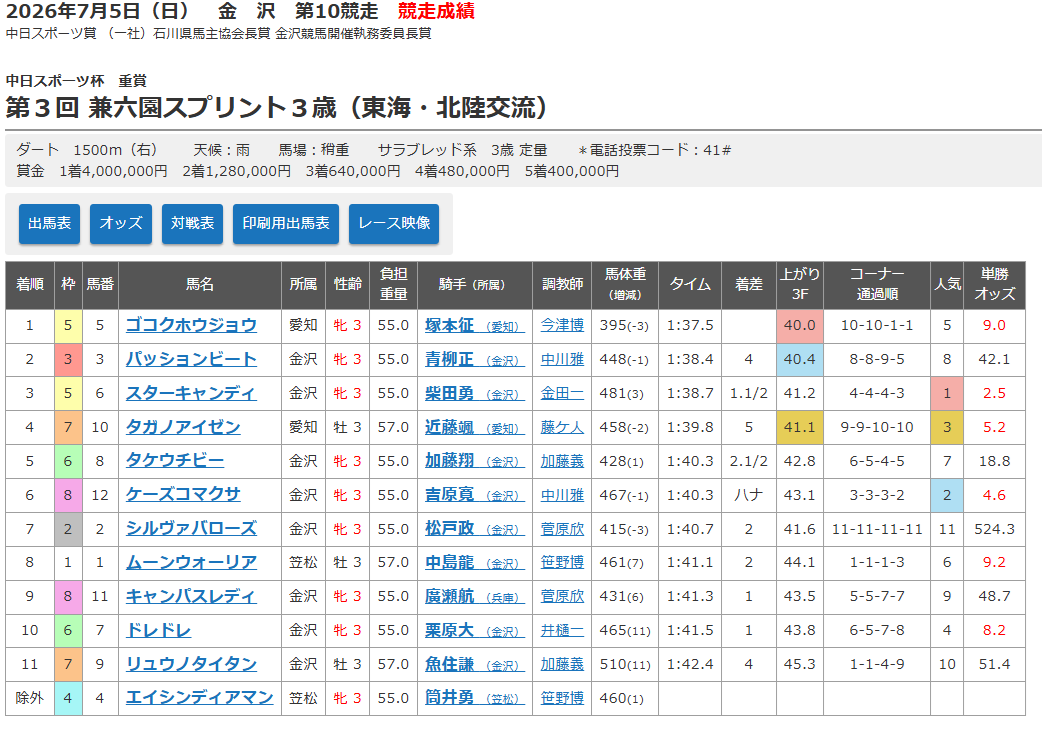Open trainer 金田一 link
The image size is (1042, 730).
(x=562, y=393)
